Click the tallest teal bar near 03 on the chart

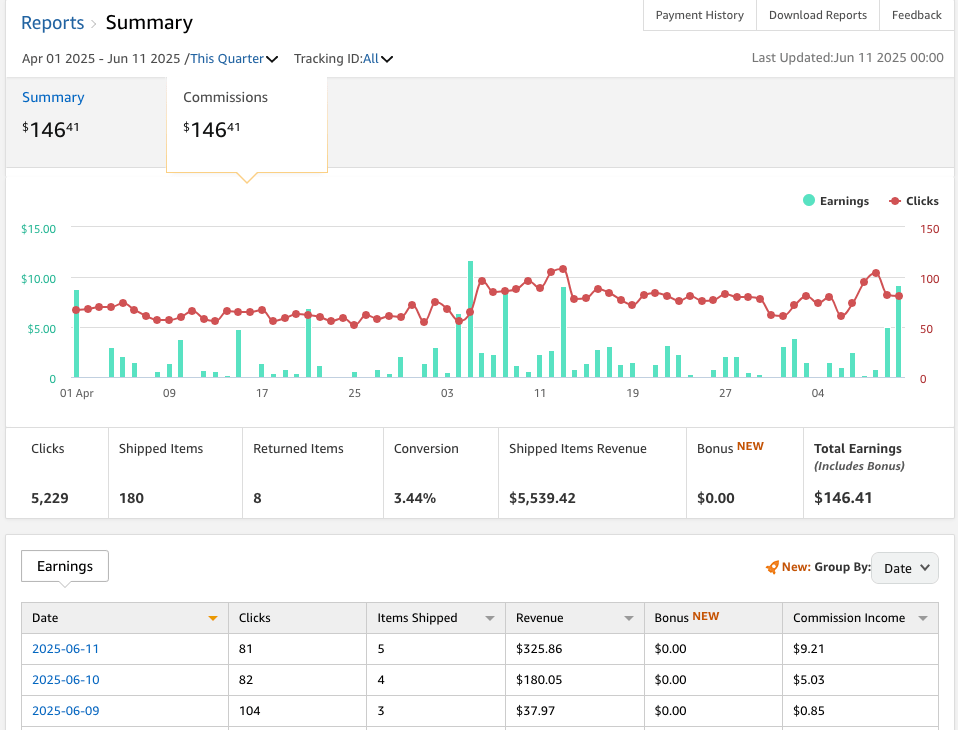(x=470, y=320)
